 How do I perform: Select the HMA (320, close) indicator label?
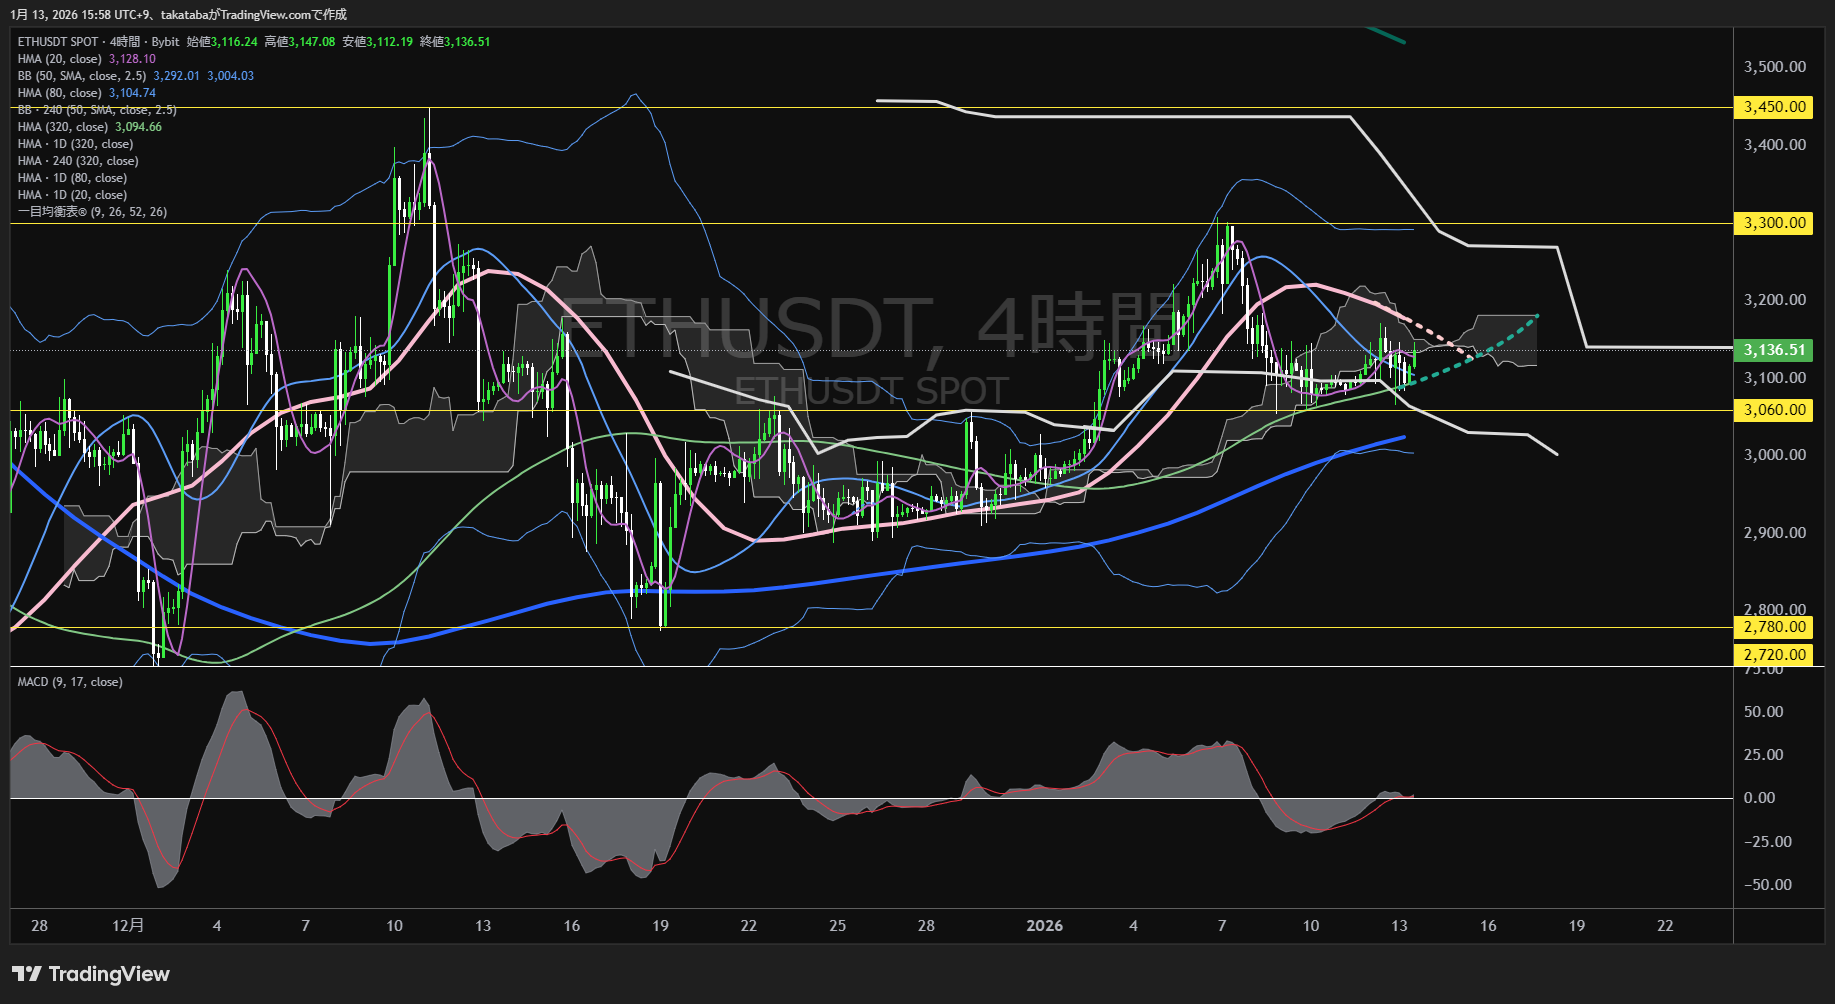(x=63, y=127)
